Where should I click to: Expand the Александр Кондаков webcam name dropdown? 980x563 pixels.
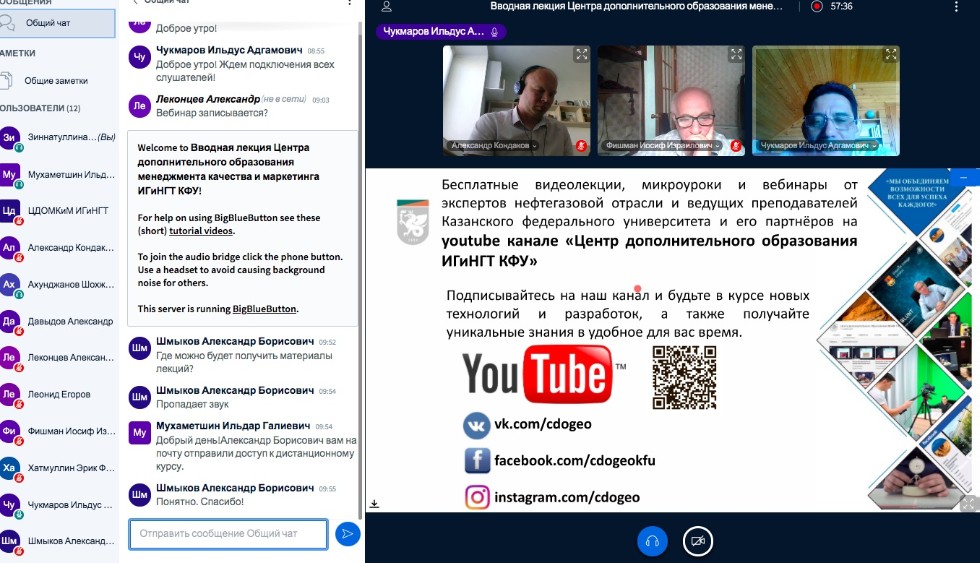(493, 145)
